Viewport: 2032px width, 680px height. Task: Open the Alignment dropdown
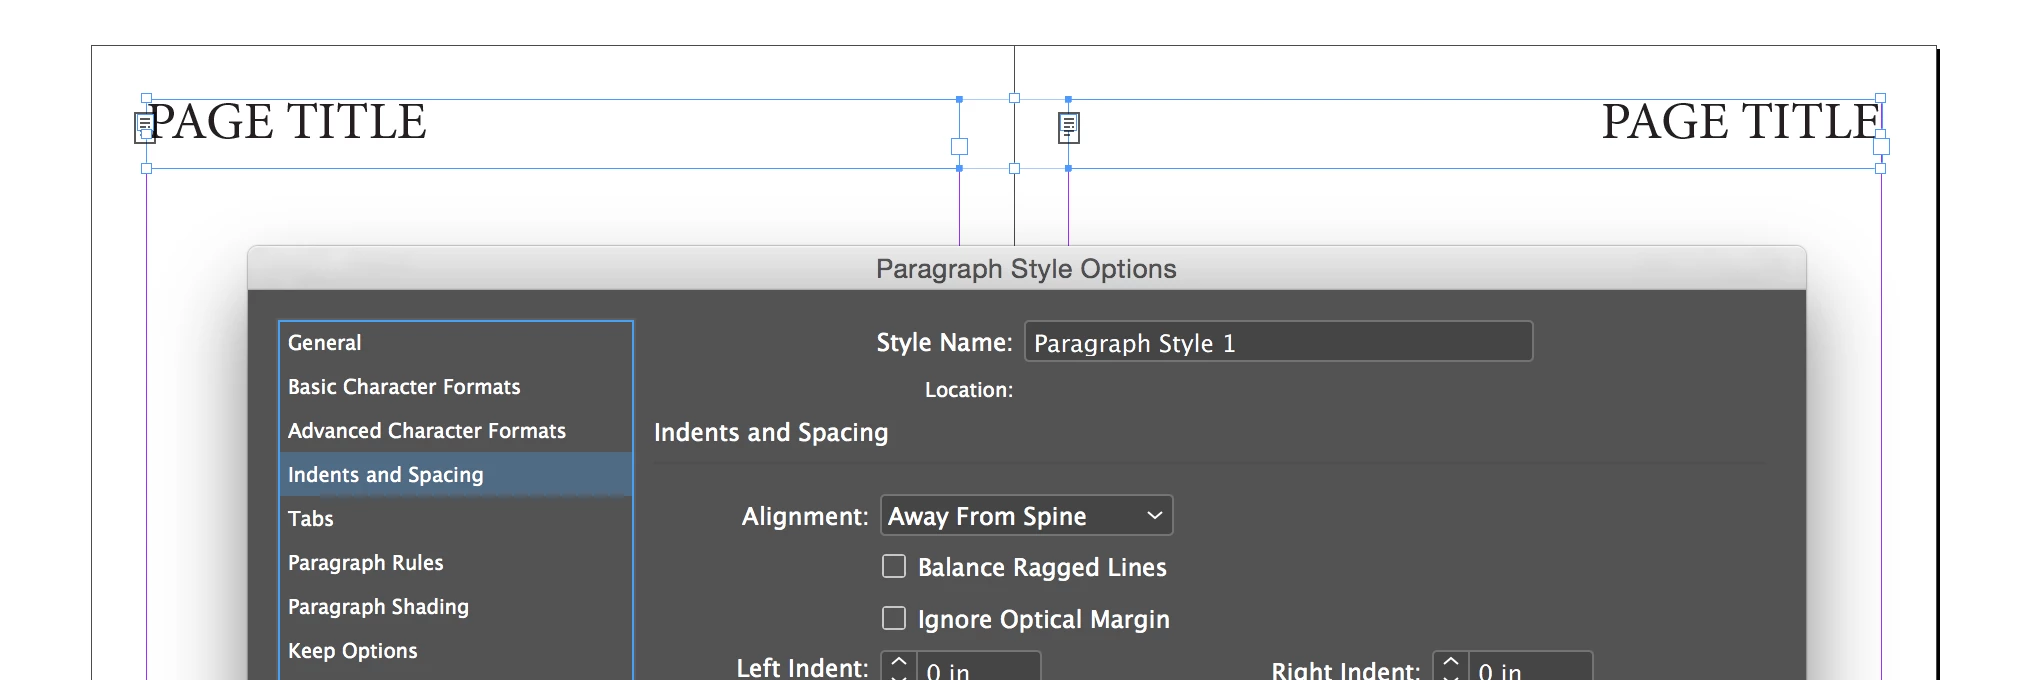(x=1026, y=516)
